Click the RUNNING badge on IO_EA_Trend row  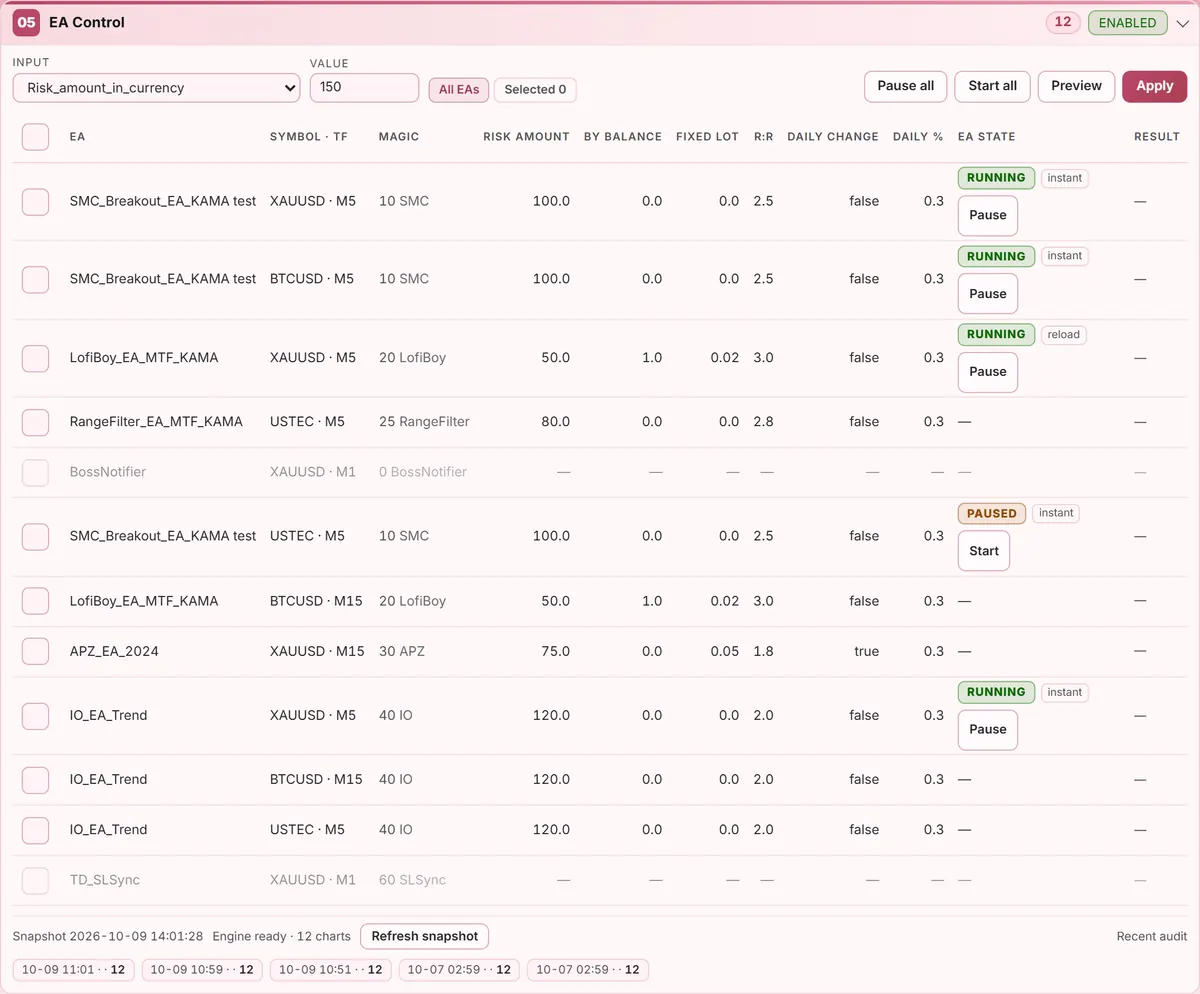(x=996, y=692)
